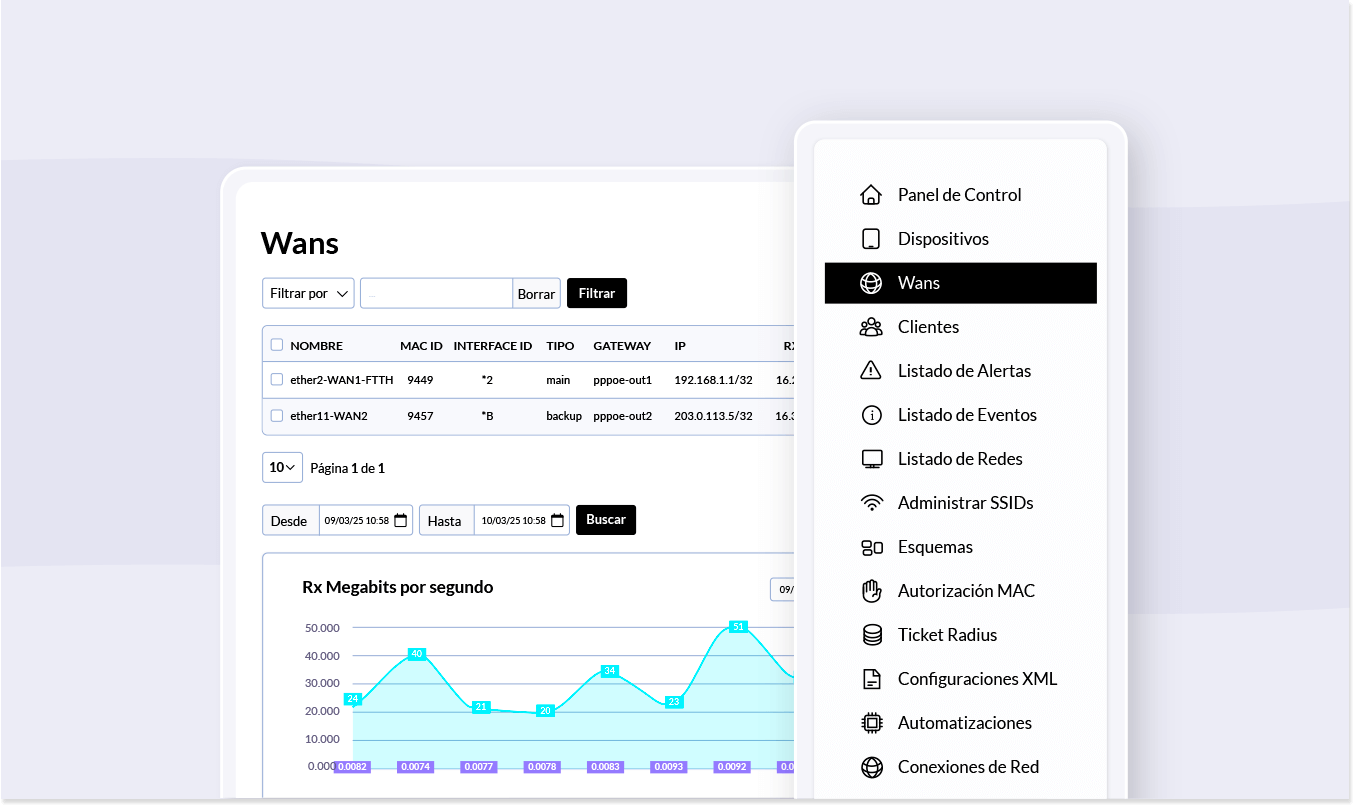Click the info circle icon for Listado de Eventos

[x=871, y=415]
